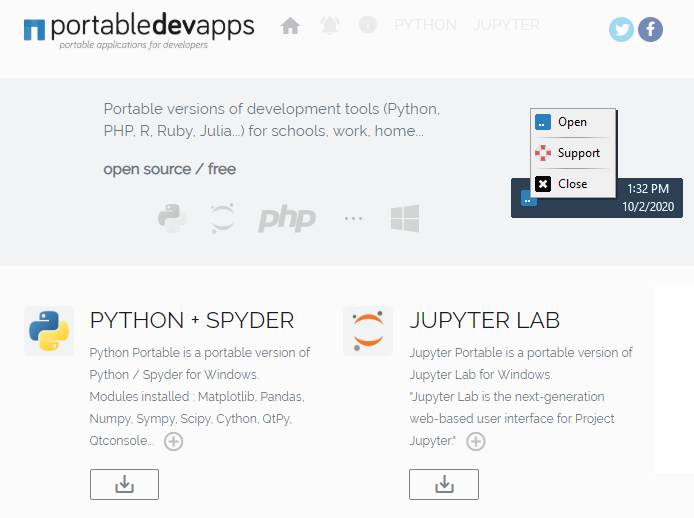This screenshot has height=518, width=694.
Task: Download Jupyter Lab portable
Action: [x=444, y=484]
